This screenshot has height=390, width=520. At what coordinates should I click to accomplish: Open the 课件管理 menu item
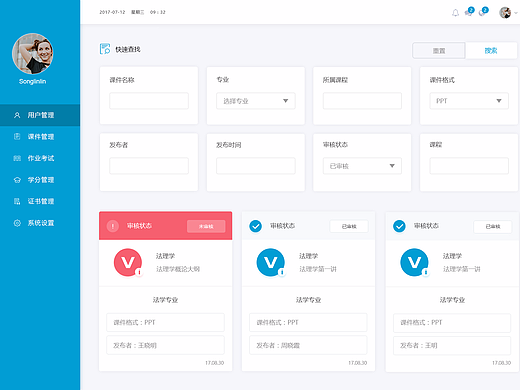tap(40, 137)
